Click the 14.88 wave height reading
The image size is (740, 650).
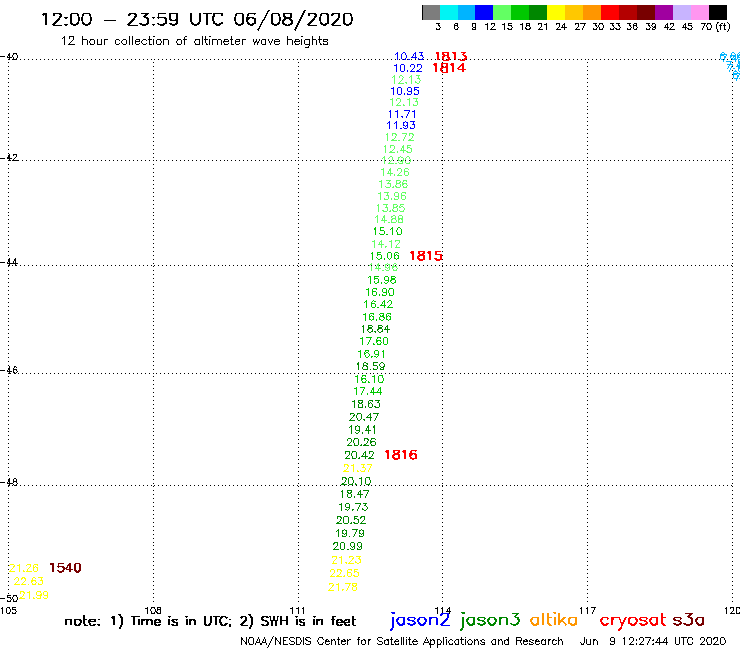(x=389, y=219)
